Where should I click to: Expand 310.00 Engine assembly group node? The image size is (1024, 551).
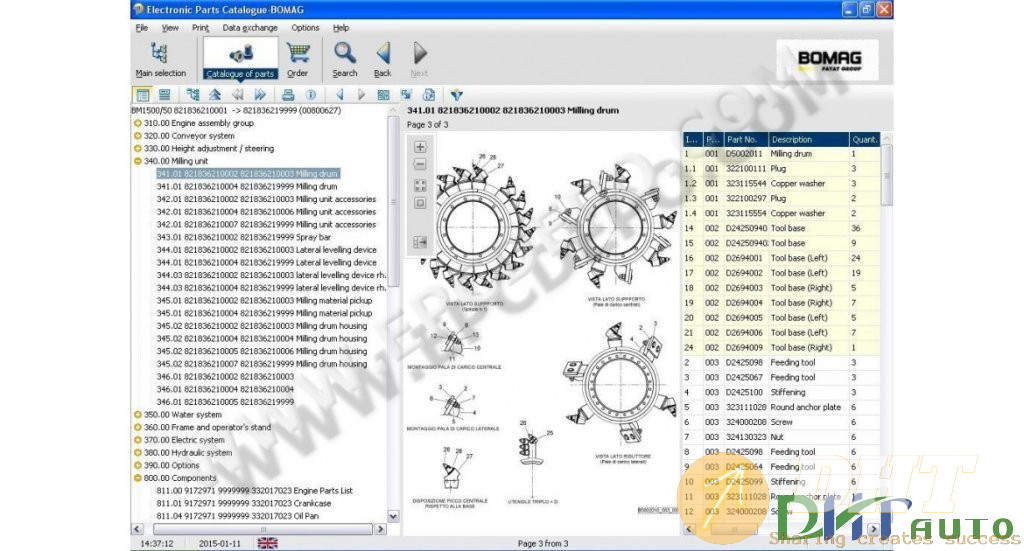click(138, 123)
